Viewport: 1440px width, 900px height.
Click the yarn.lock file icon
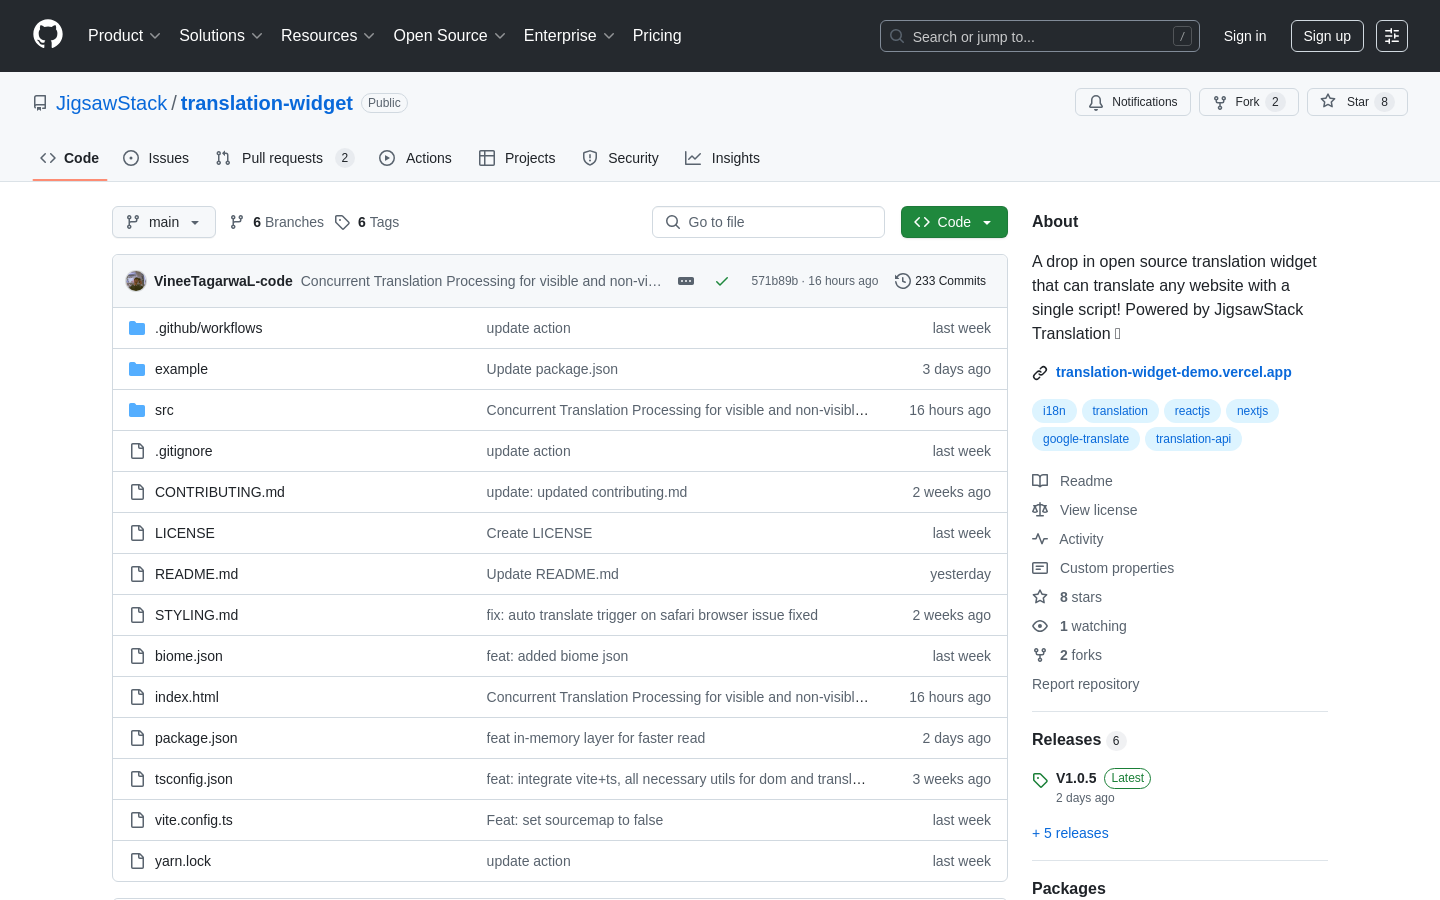tap(137, 861)
